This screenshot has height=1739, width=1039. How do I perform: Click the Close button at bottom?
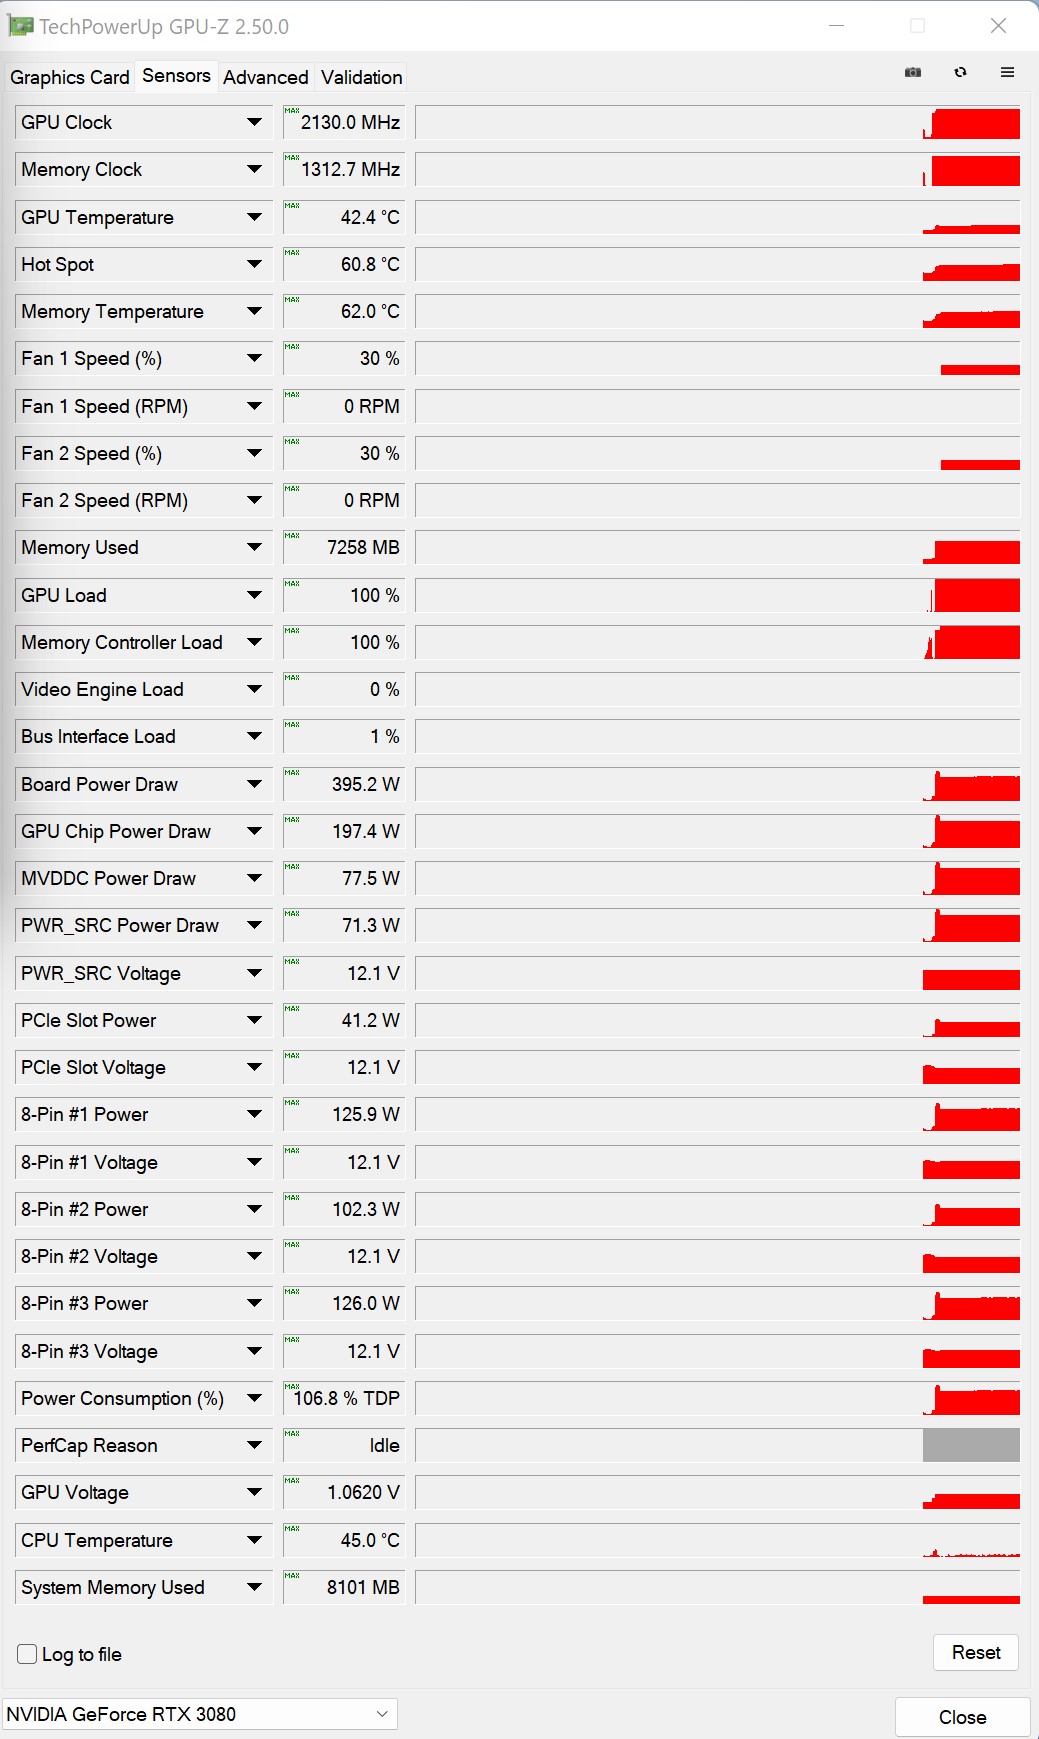point(962,1717)
